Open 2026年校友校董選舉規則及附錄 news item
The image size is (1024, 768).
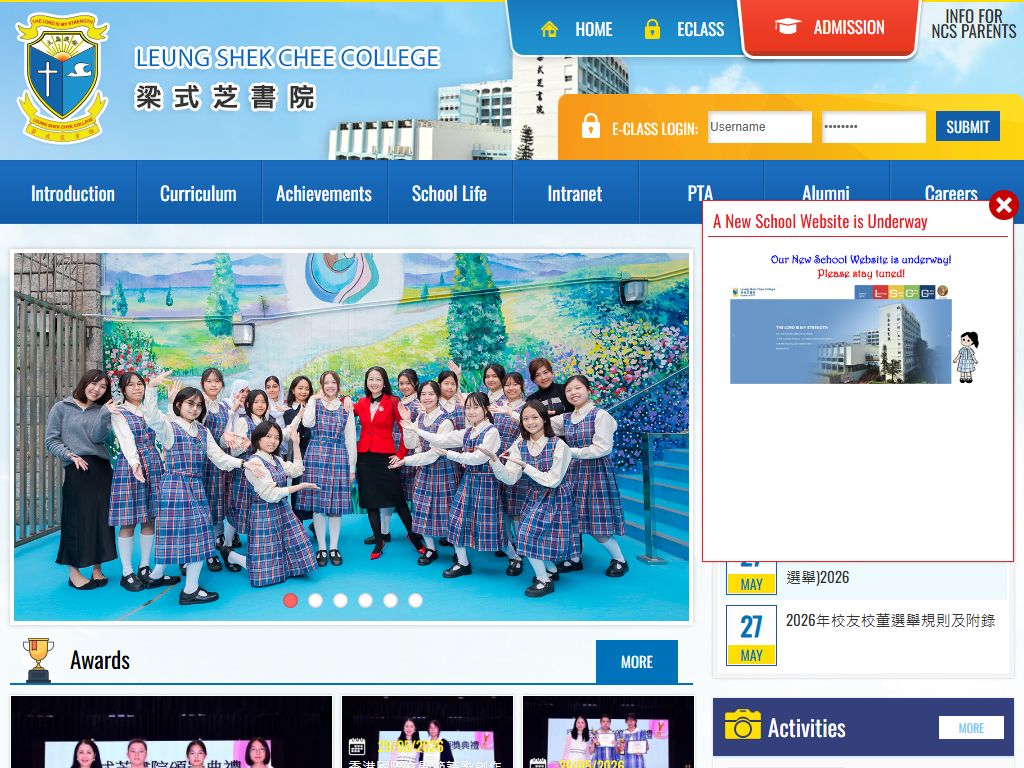[x=890, y=620]
